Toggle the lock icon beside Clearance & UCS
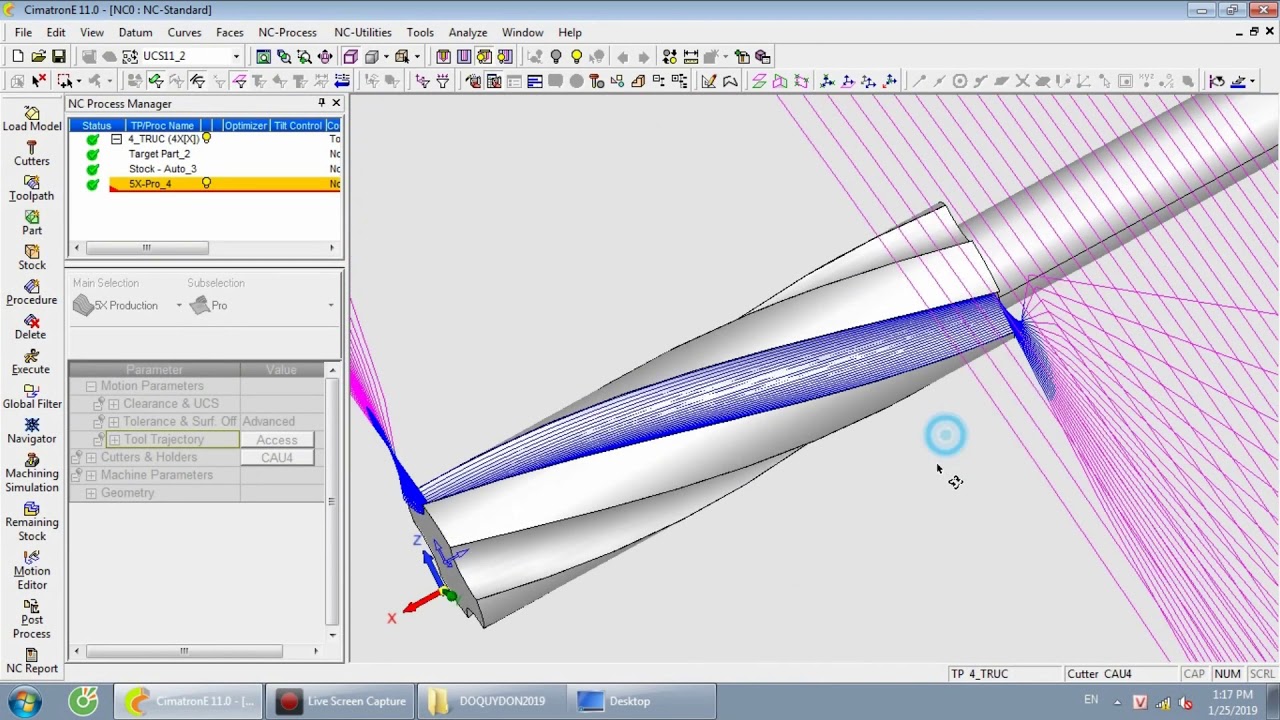 [98, 404]
